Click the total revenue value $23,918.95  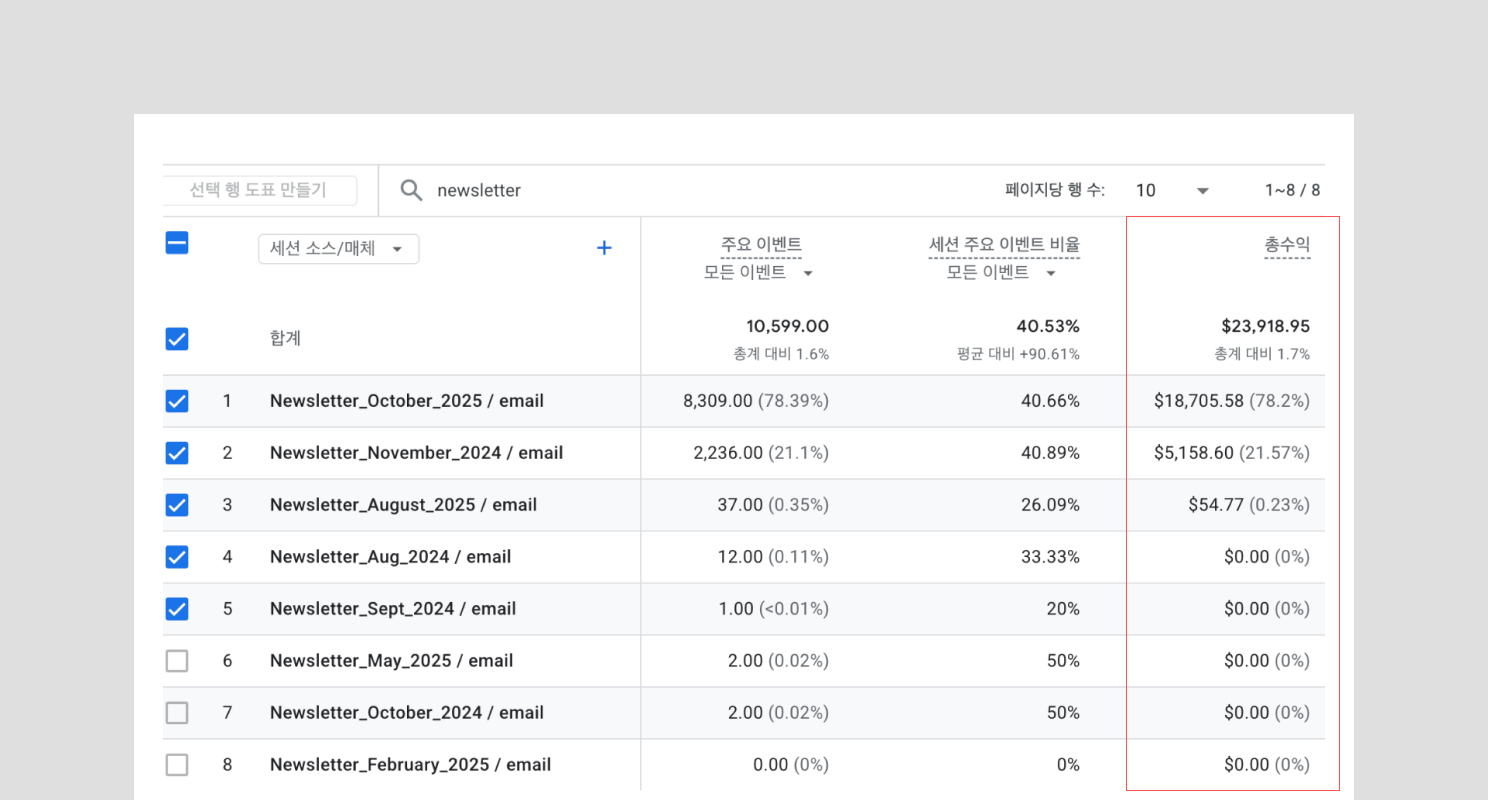[x=1265, y=326]
